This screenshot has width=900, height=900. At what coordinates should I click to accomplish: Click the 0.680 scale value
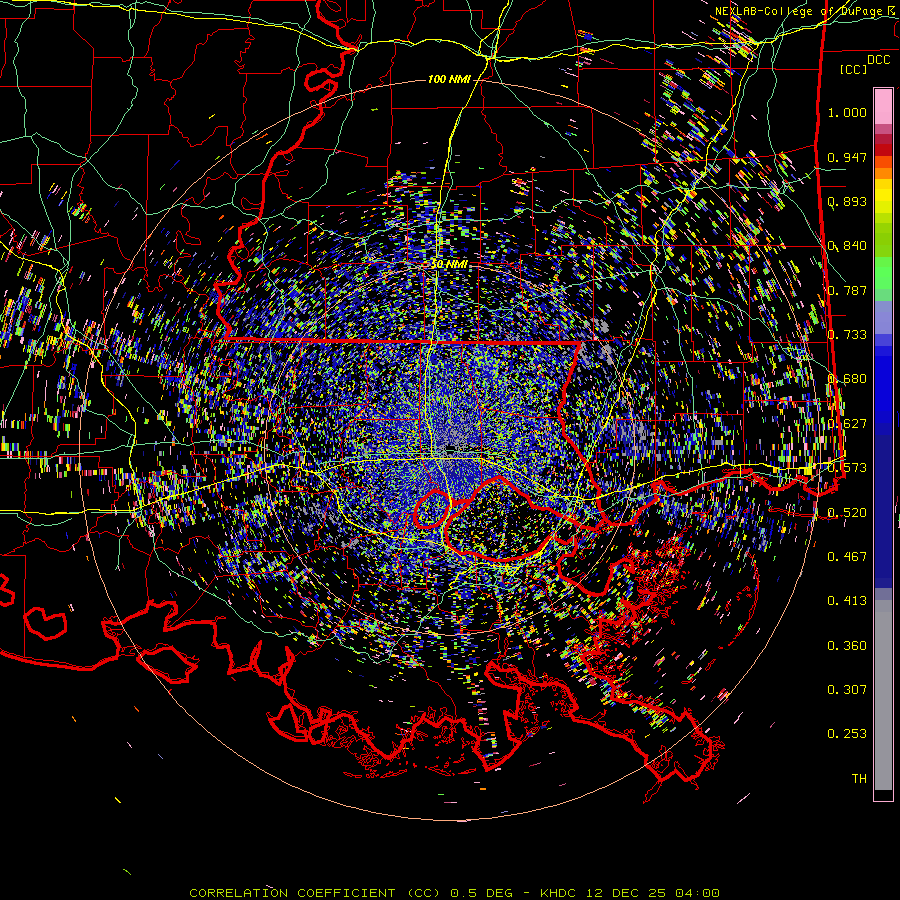click(847, 379)
